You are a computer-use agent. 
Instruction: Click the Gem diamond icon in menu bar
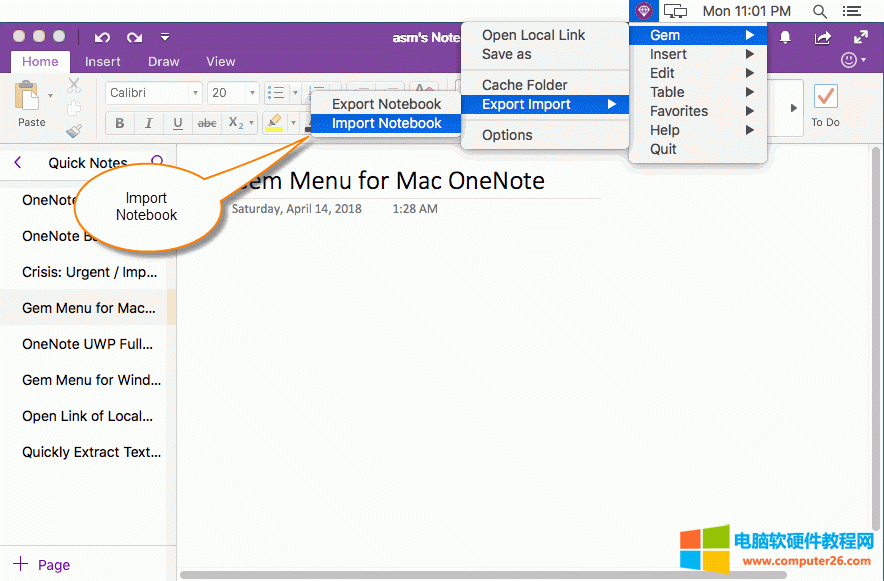(x=643, y=11)
